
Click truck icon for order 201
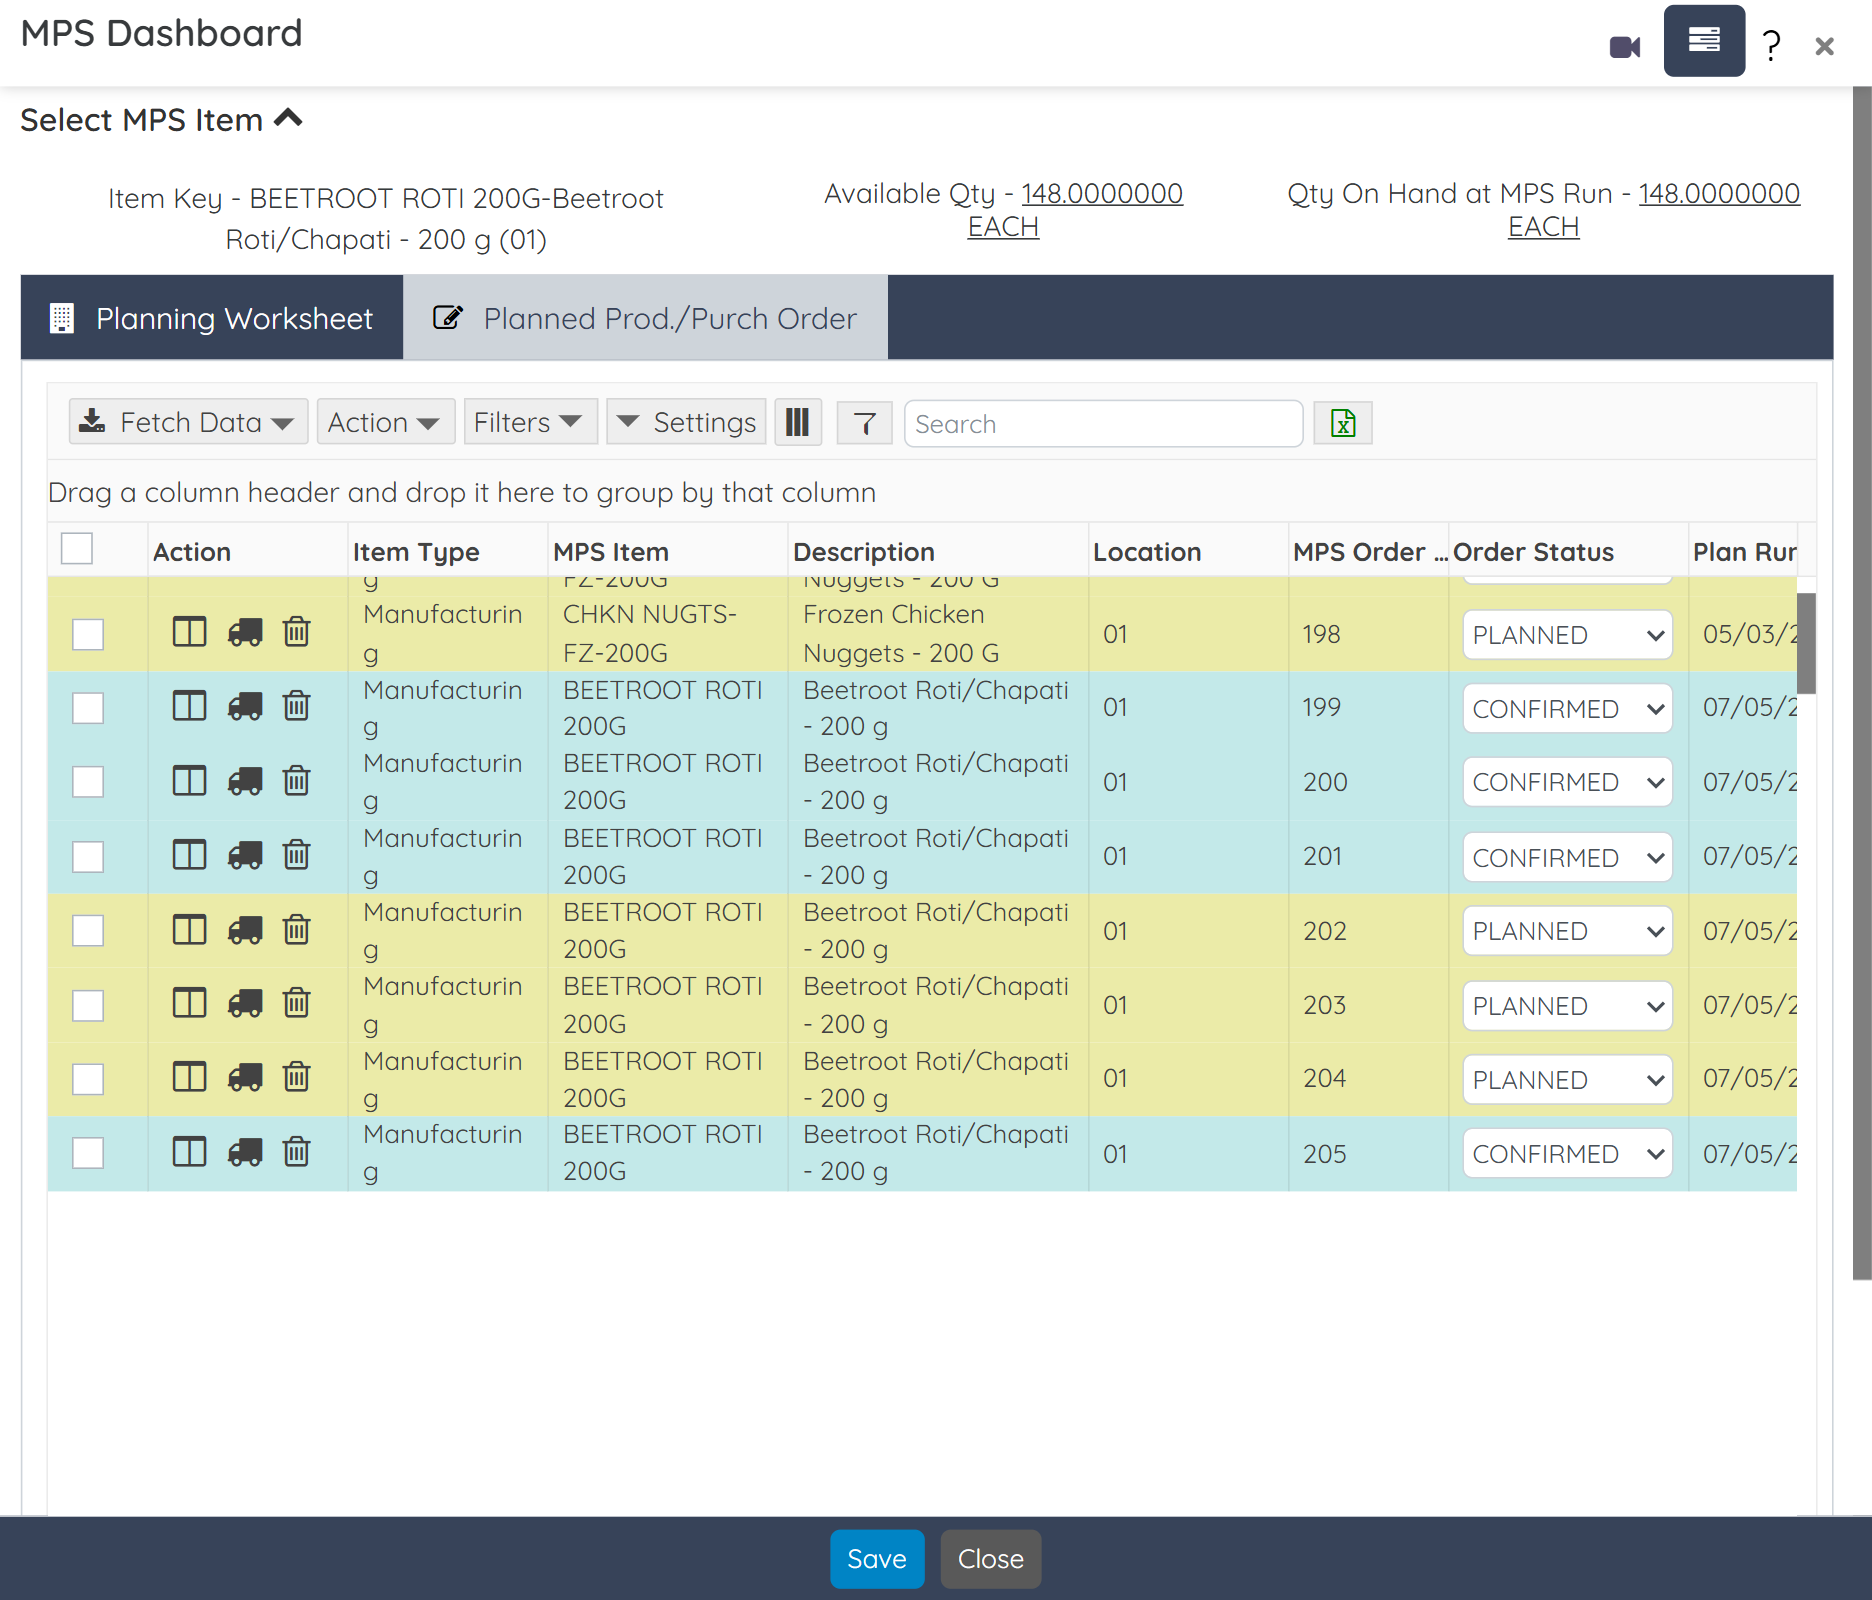(x=245, y=856)
